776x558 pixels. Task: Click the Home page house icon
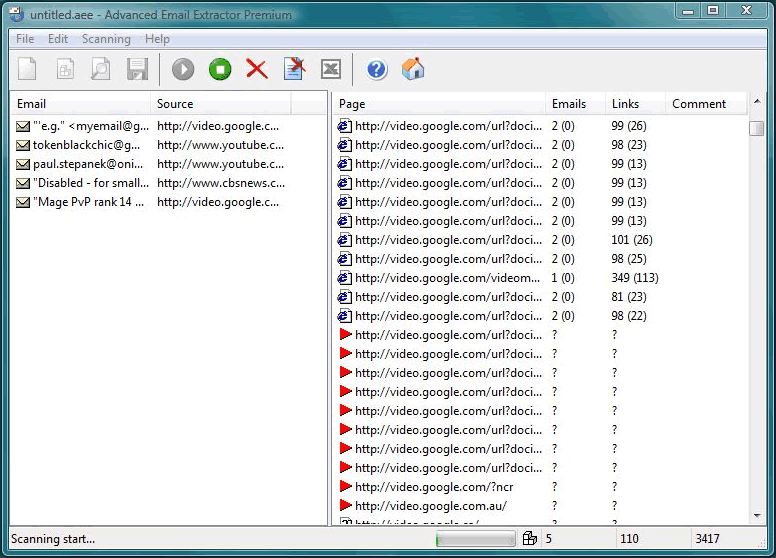(413, 69)
